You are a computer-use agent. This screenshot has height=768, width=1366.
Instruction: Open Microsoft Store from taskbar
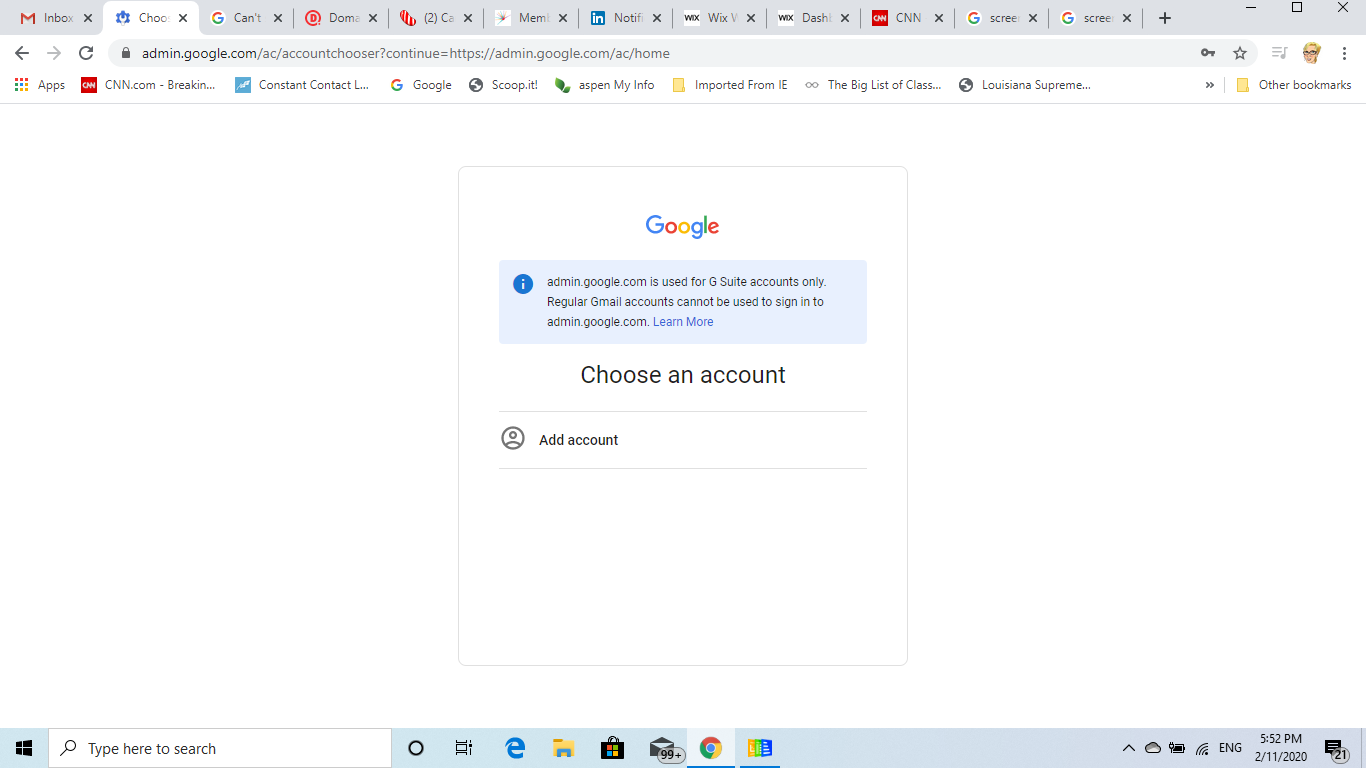[x=612, y=748]
